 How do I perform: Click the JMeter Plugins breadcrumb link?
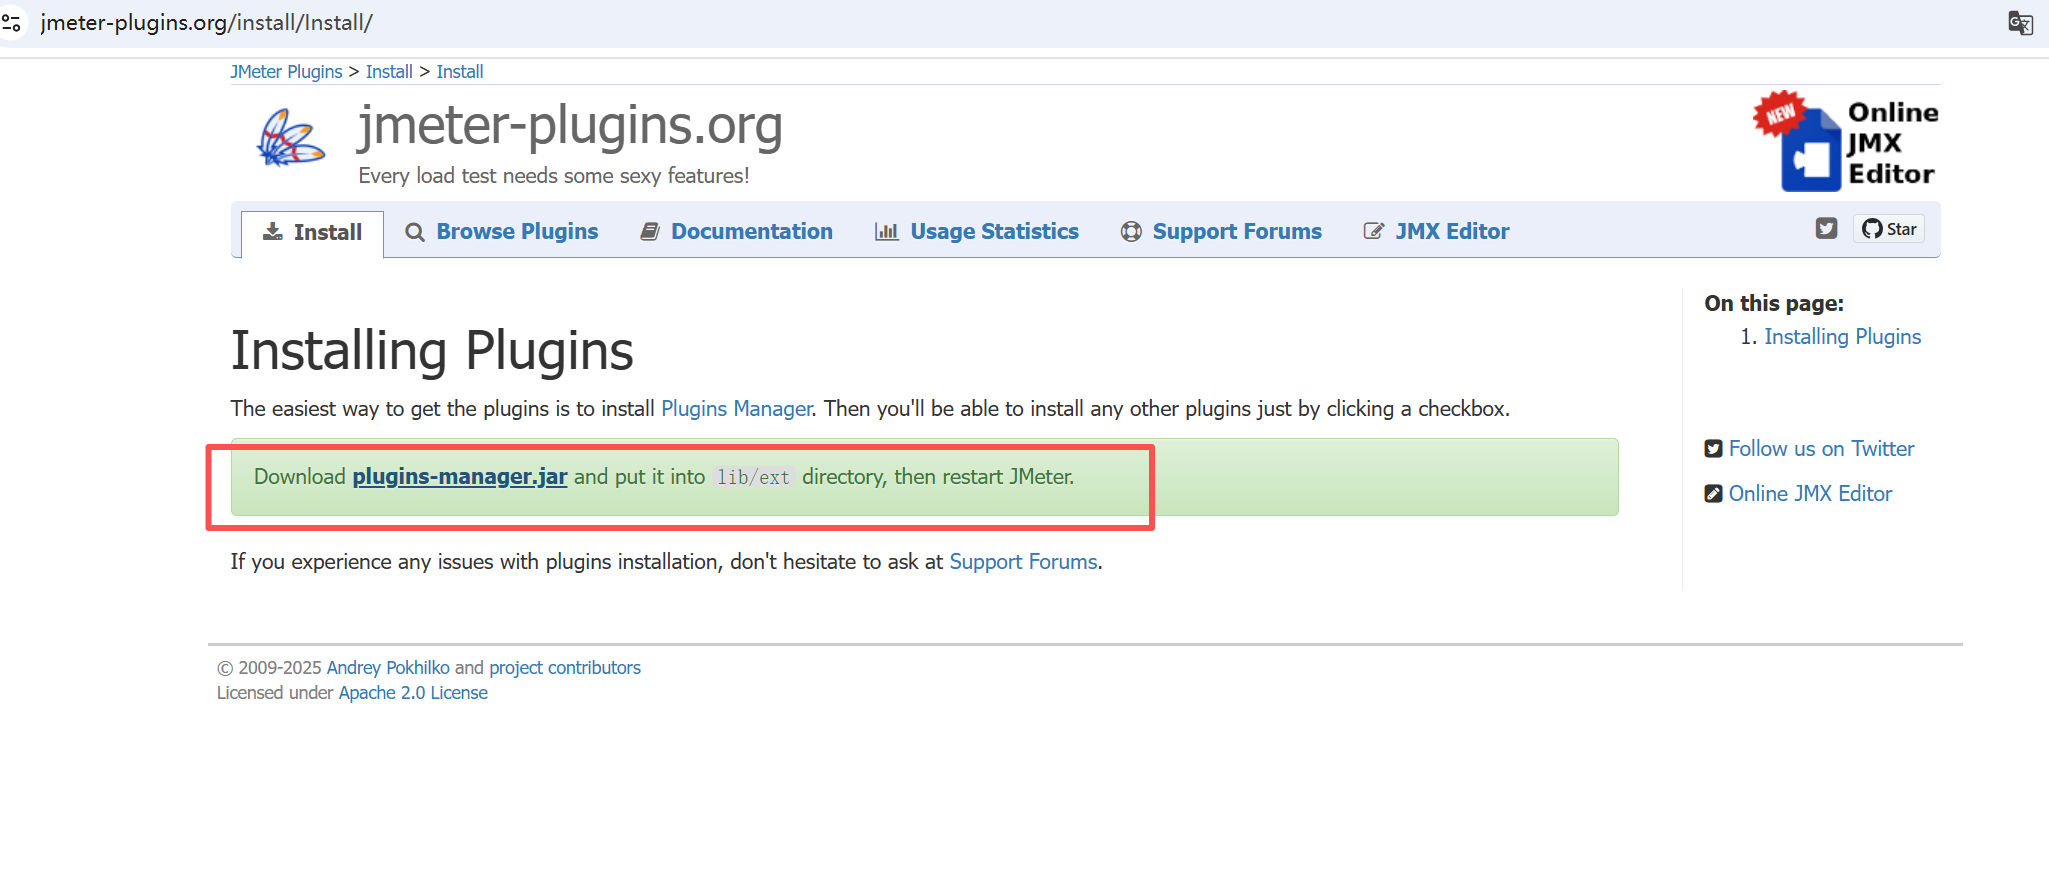point(286,72)
